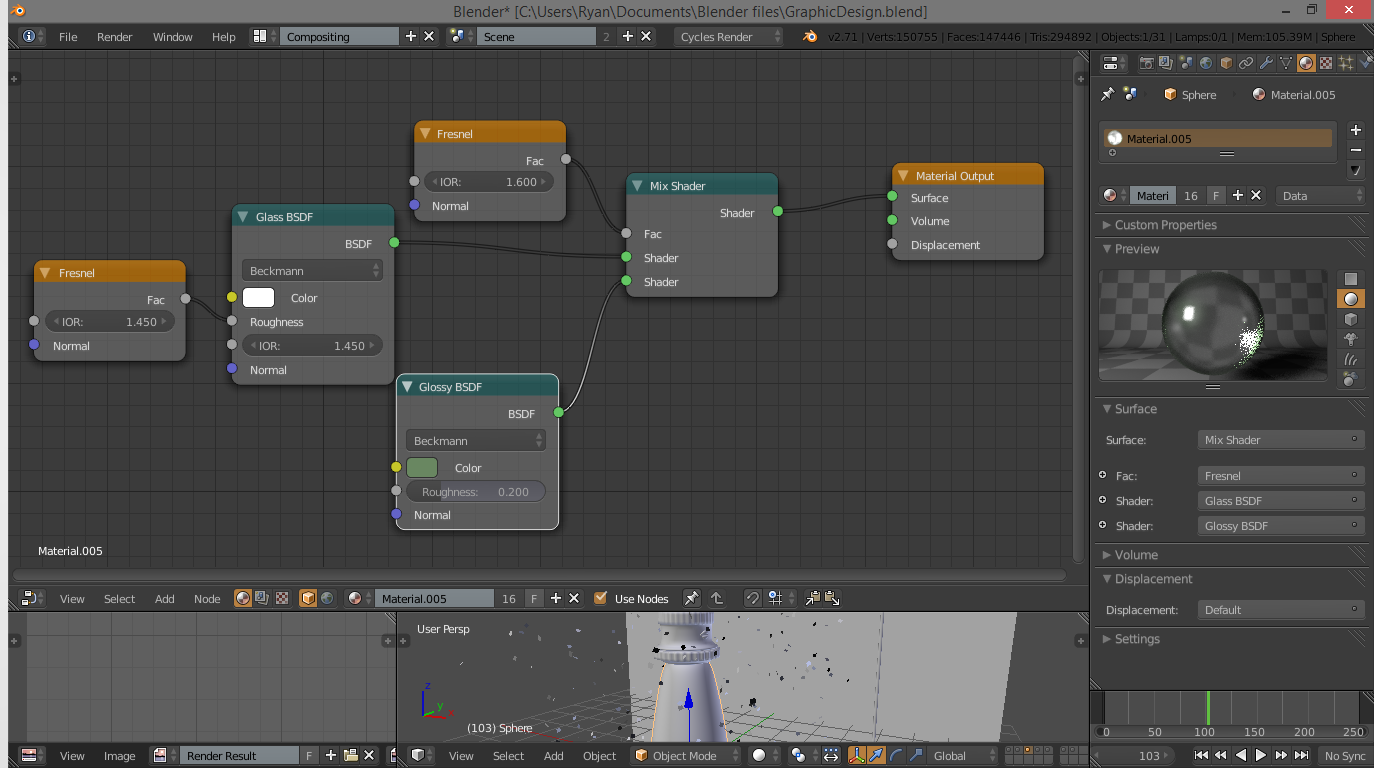Click the Glass BSDF shader input button

click(1281, 501)
